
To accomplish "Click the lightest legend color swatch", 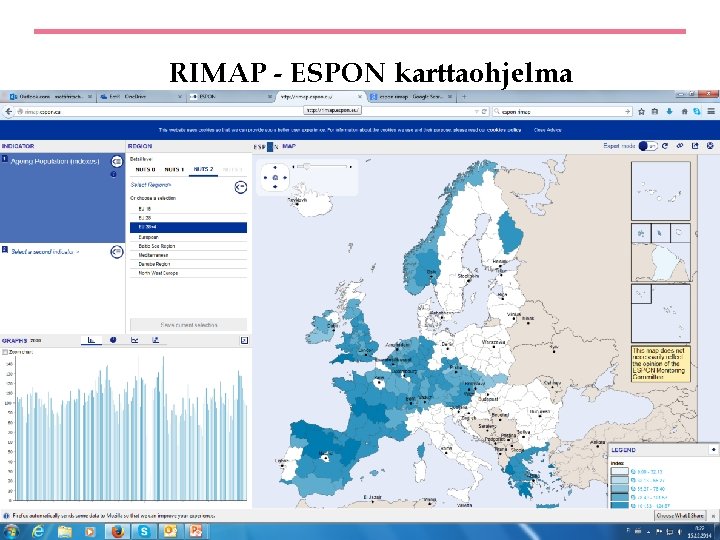I will [619, 472].
